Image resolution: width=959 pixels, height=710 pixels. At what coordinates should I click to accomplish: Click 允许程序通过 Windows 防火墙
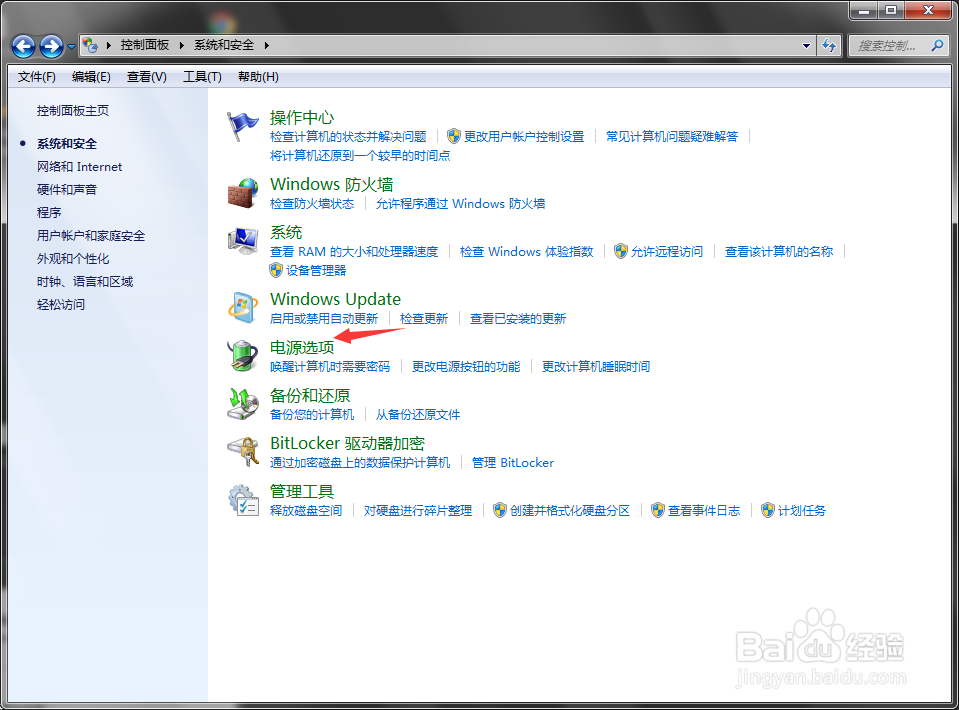pyautogui.click(x=461, y=204)
